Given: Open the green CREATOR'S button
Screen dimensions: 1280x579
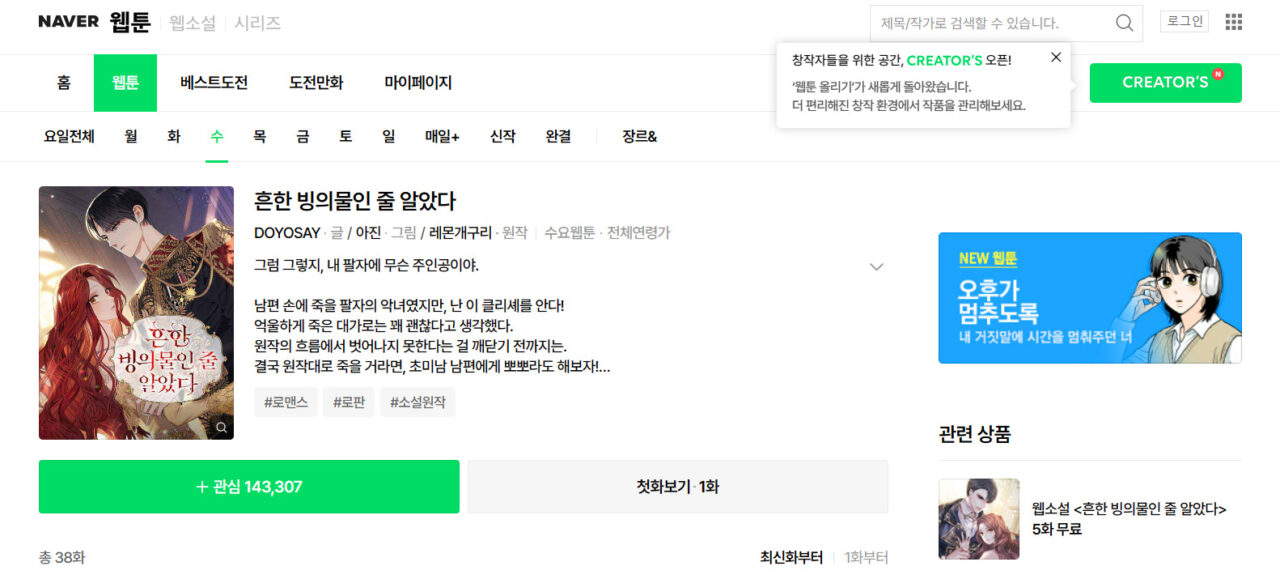Looking at the screenshot, I should click(x=1165, y=83).
